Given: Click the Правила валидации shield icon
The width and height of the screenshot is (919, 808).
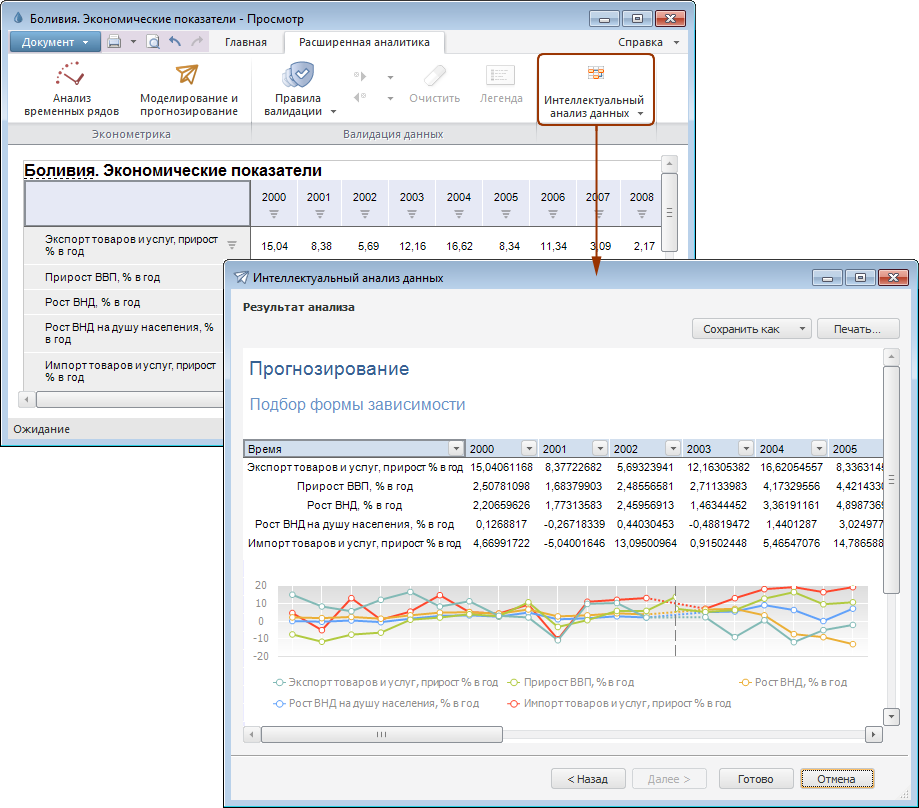Looking at the screenshot, I should coord(299,76).
